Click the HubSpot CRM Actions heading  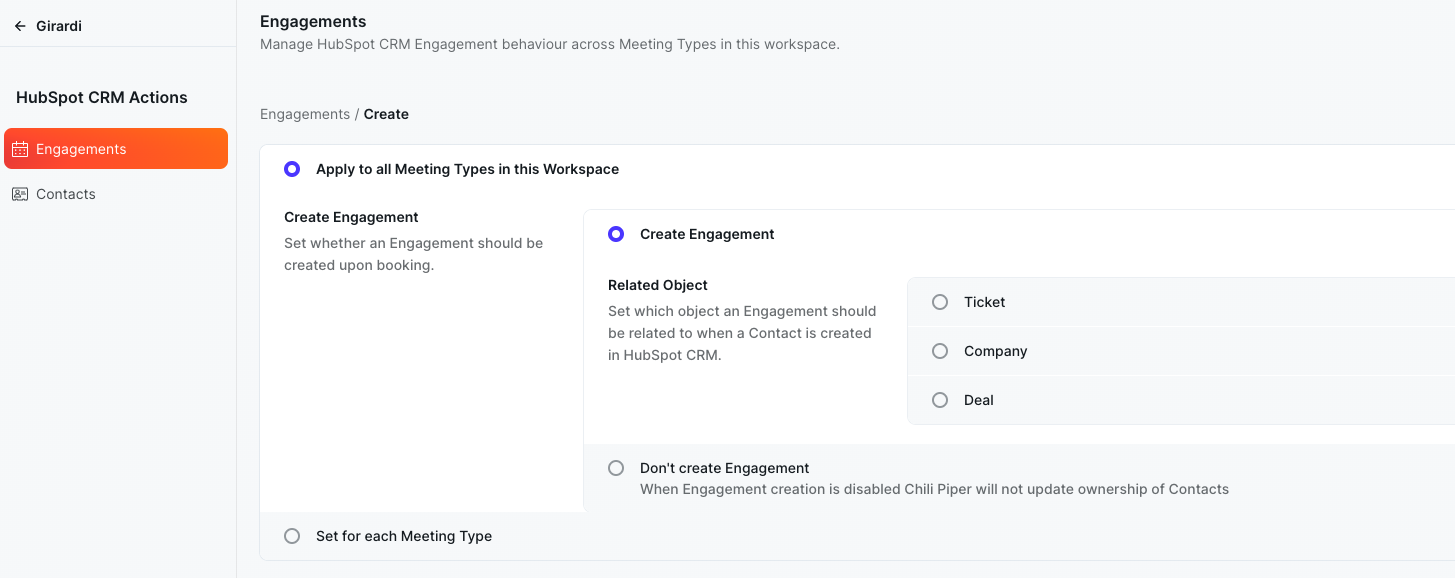click(x=102, y=97)
